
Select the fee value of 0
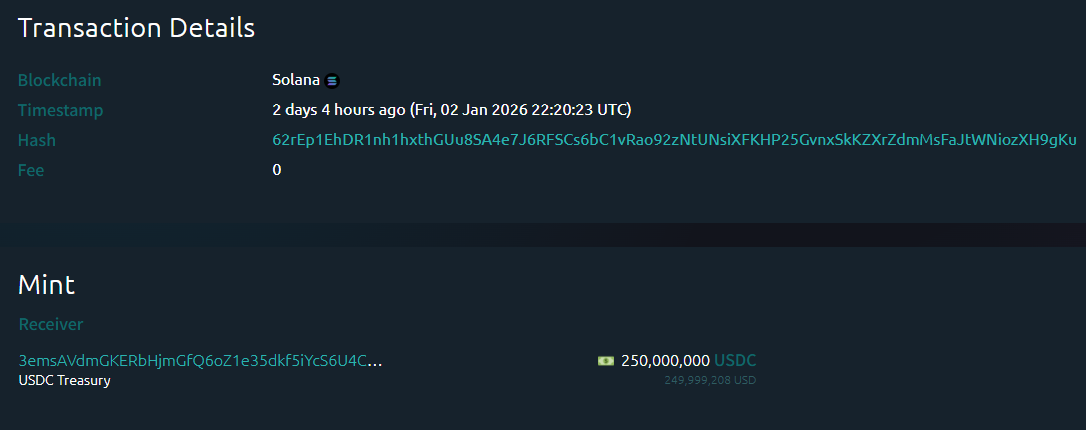[277, 170]
